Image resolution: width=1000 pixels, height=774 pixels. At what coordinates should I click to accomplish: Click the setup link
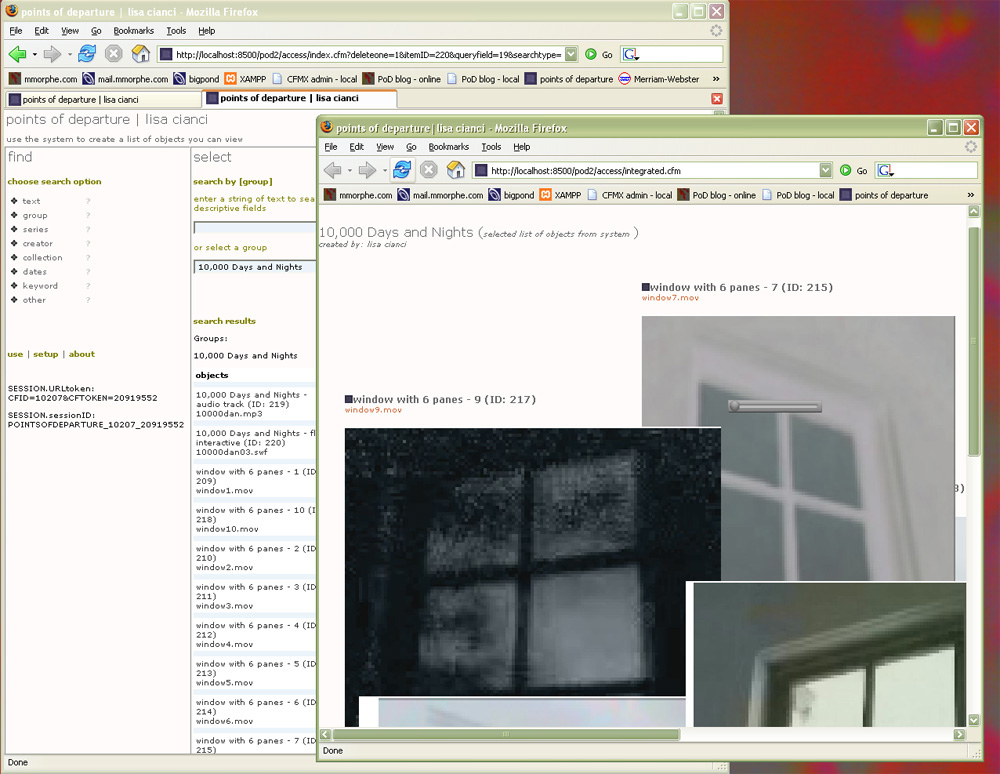point(45,354)
